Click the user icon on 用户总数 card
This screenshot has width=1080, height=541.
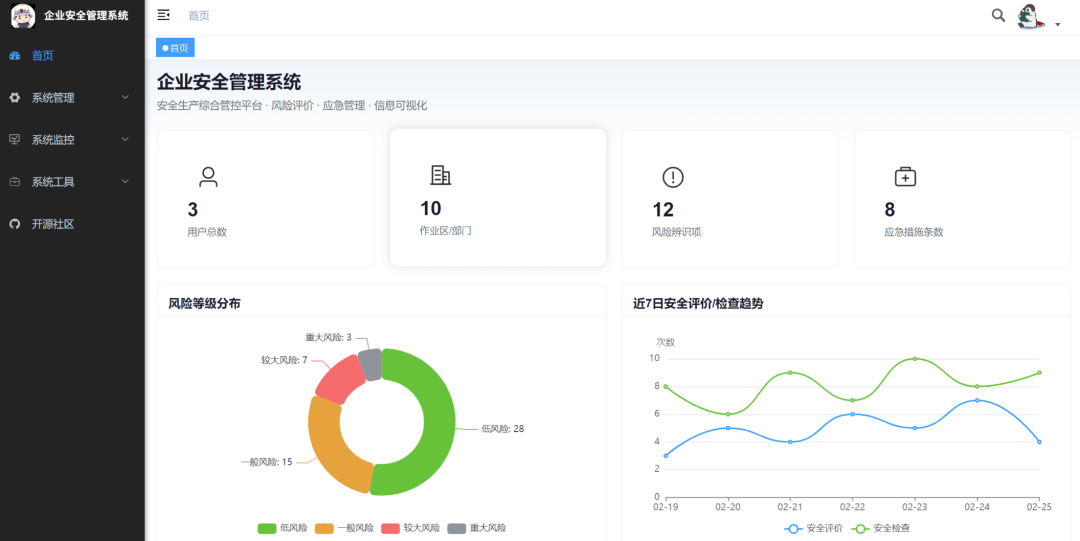[x=208, y=177]
